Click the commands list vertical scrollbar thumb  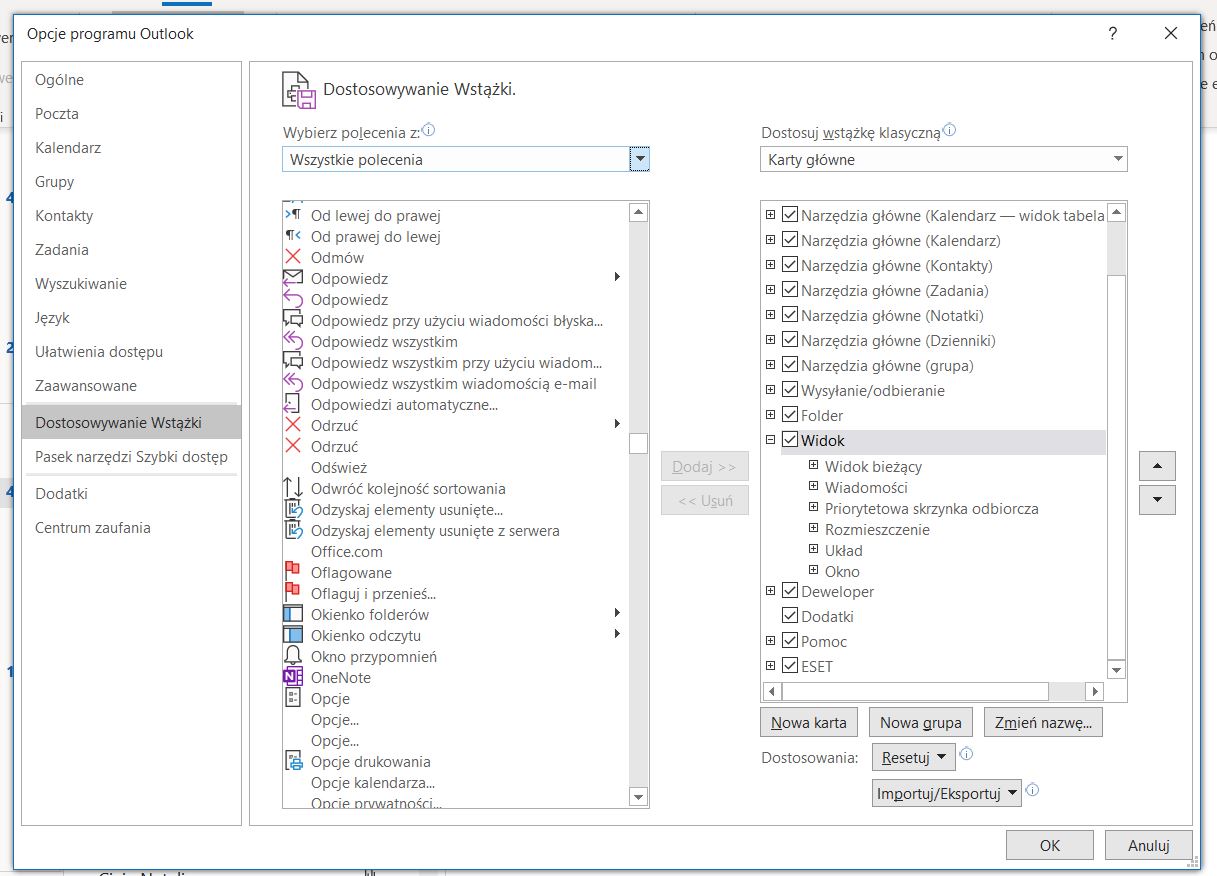(x=638, y=444)
